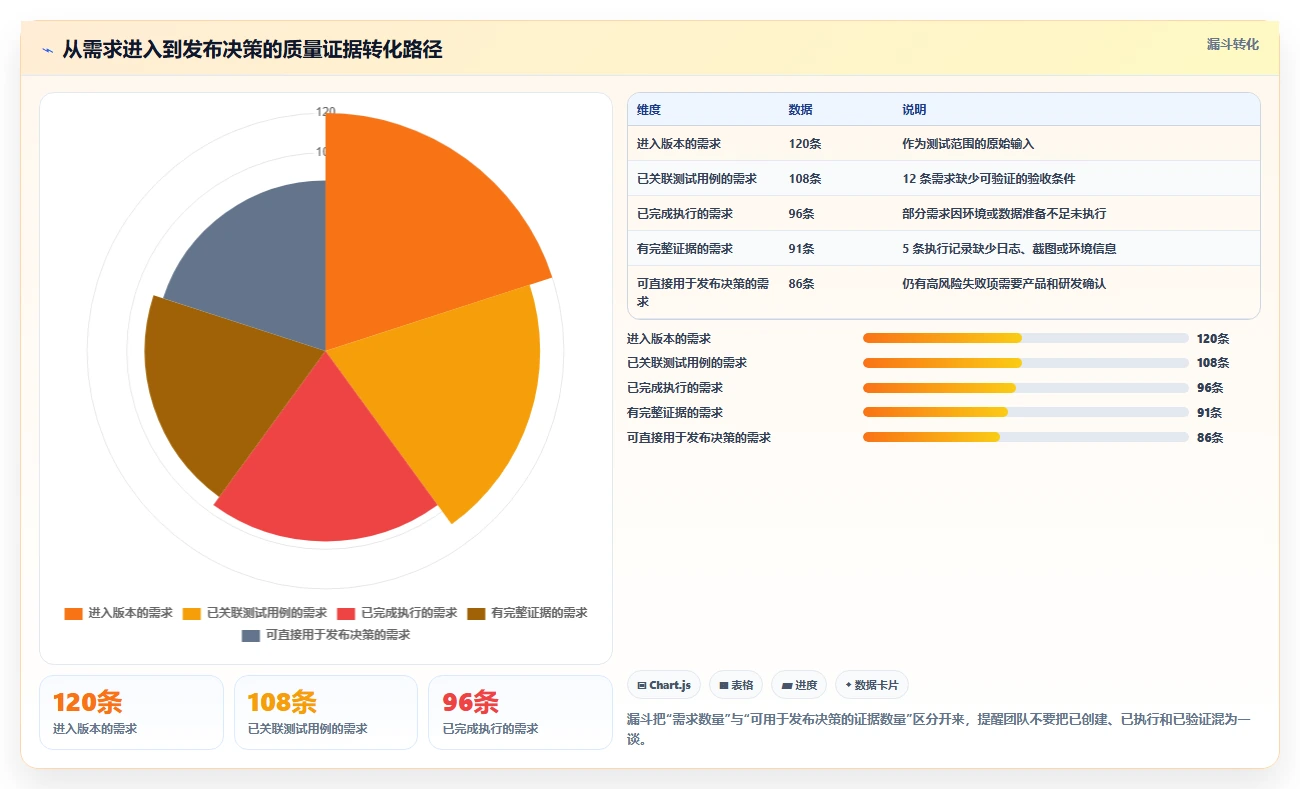
Task: Click the 漏斗转化 label in header
Action: click(x=1233, y=44)
